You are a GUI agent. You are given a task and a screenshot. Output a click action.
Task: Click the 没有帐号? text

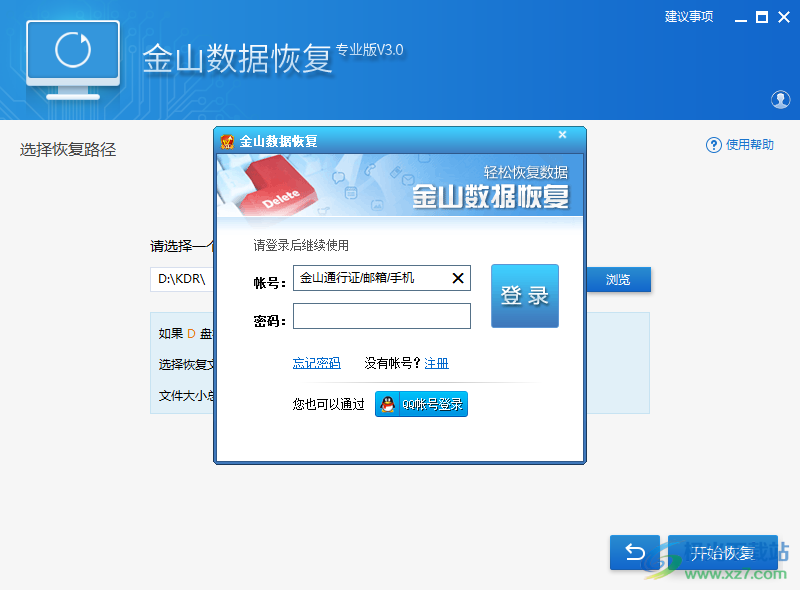(x=392, y=363)
